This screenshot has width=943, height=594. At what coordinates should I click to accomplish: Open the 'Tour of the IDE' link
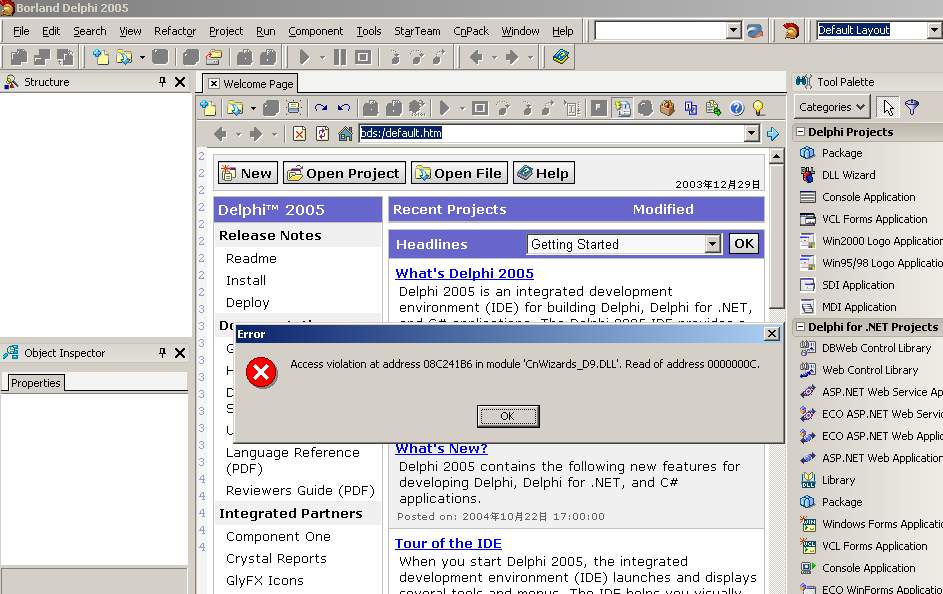point(448,543)
